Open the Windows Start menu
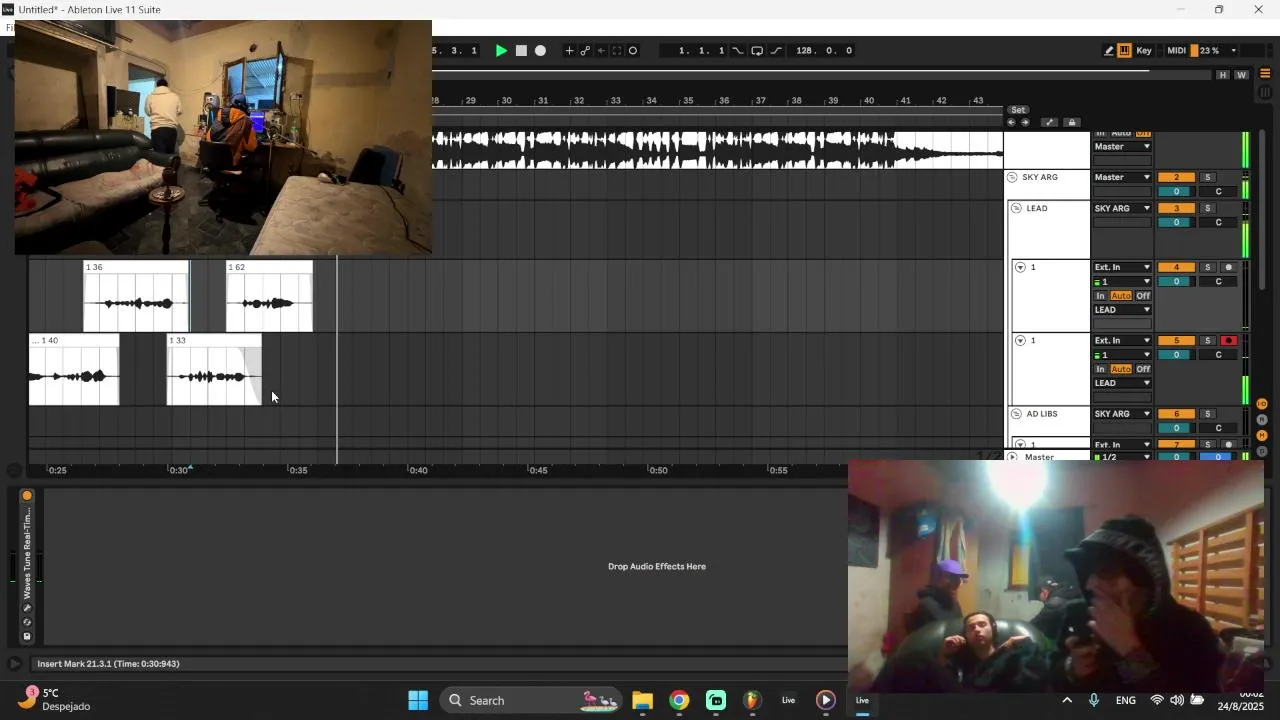 tap(418, 700)
